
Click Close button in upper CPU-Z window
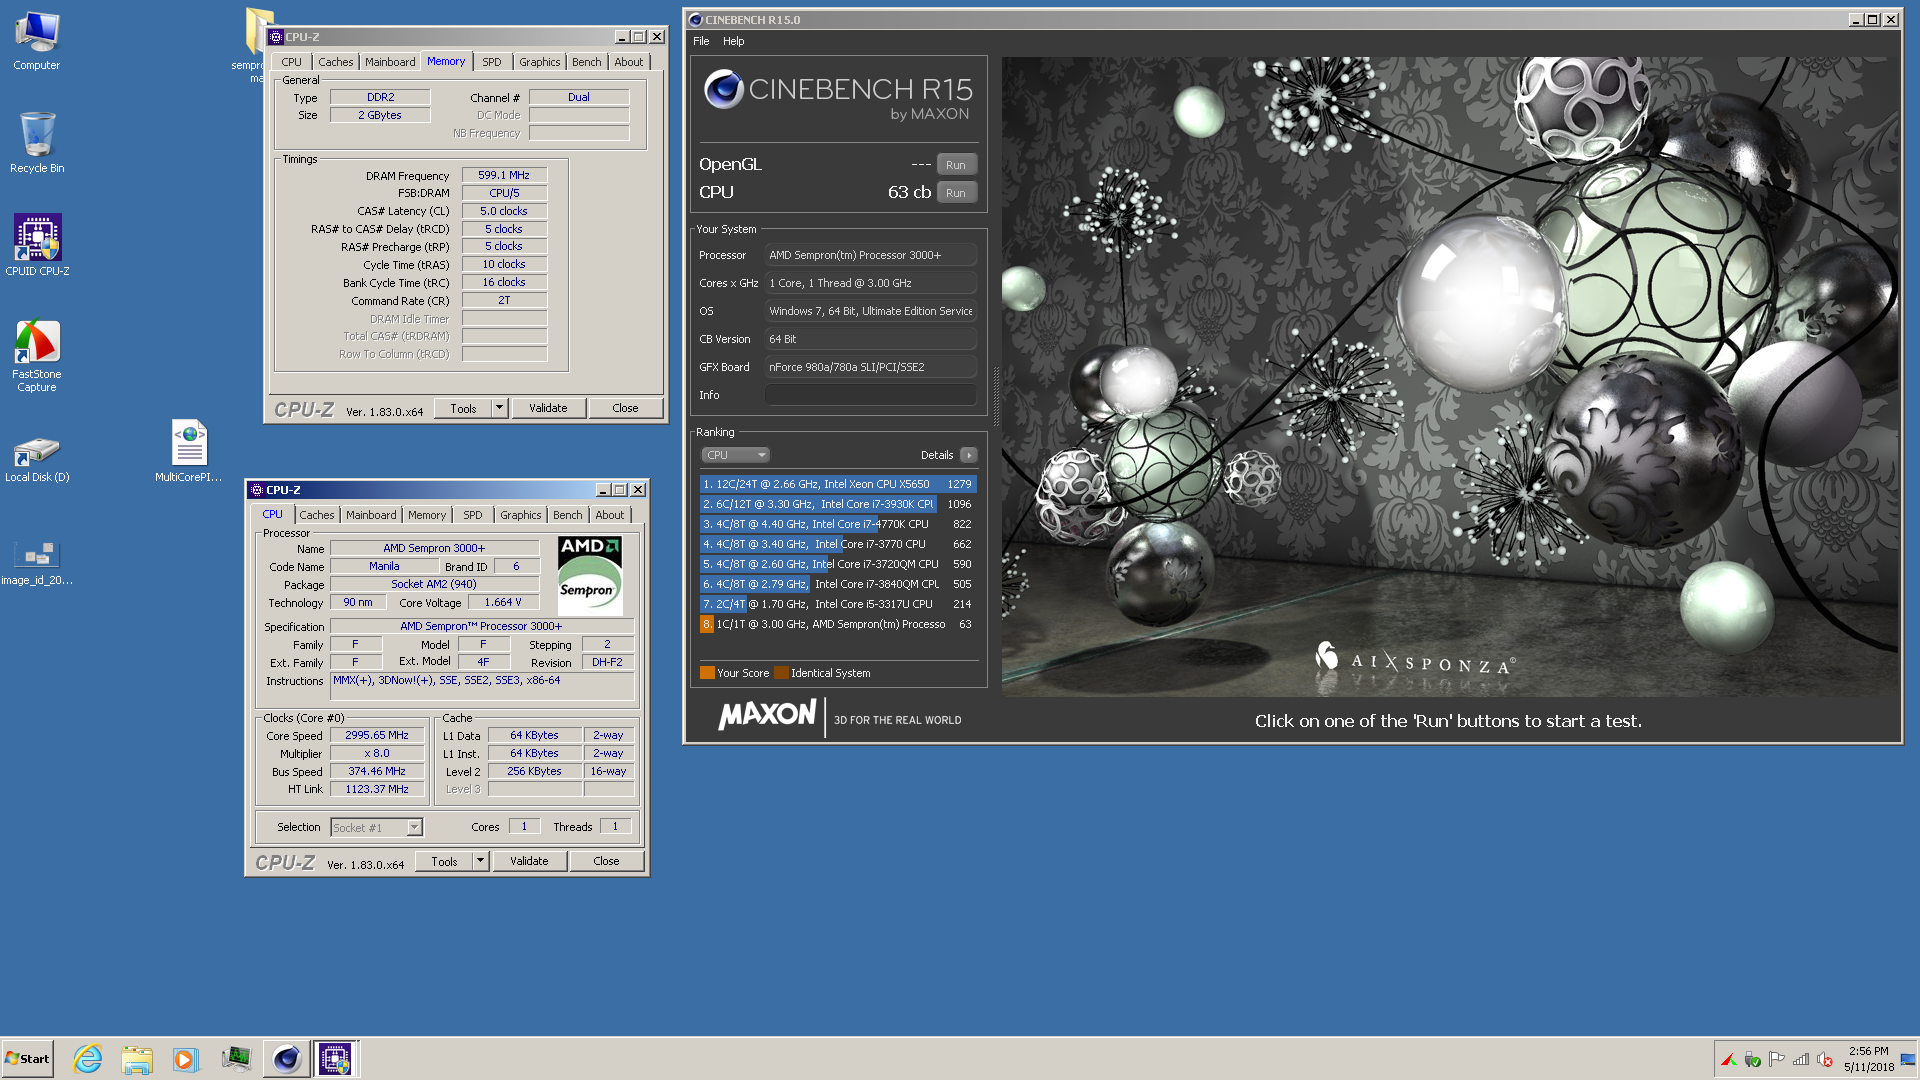[x=625, y=408]
